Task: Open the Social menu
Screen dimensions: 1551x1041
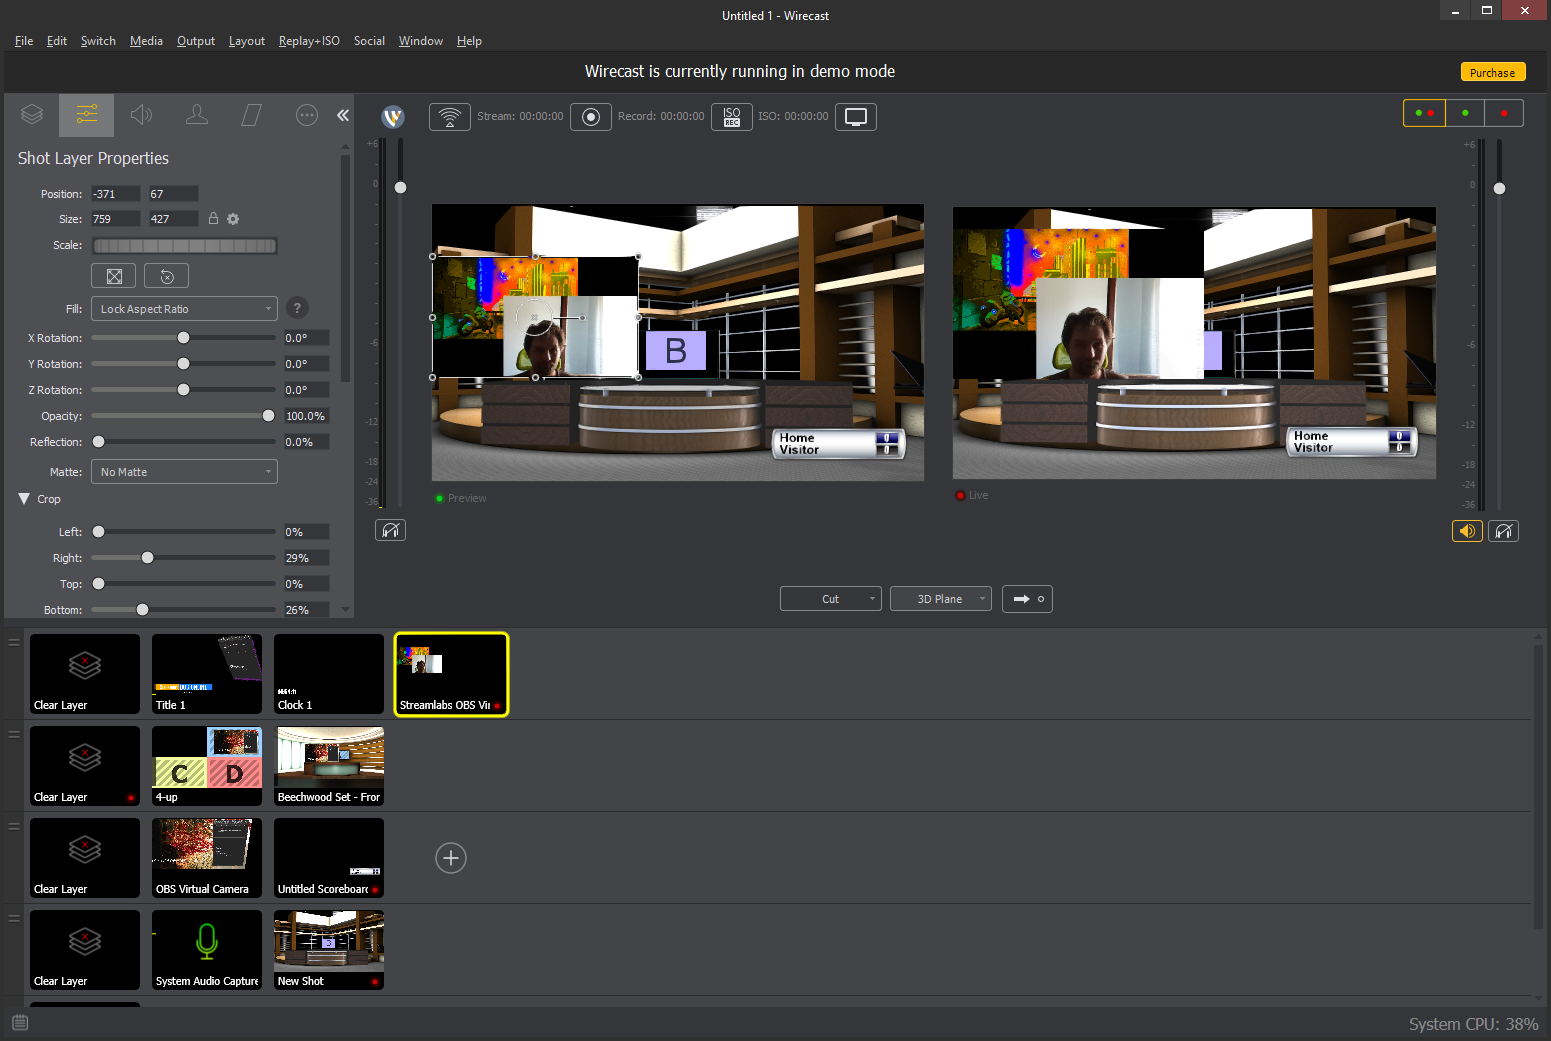Action: [369, 41]
